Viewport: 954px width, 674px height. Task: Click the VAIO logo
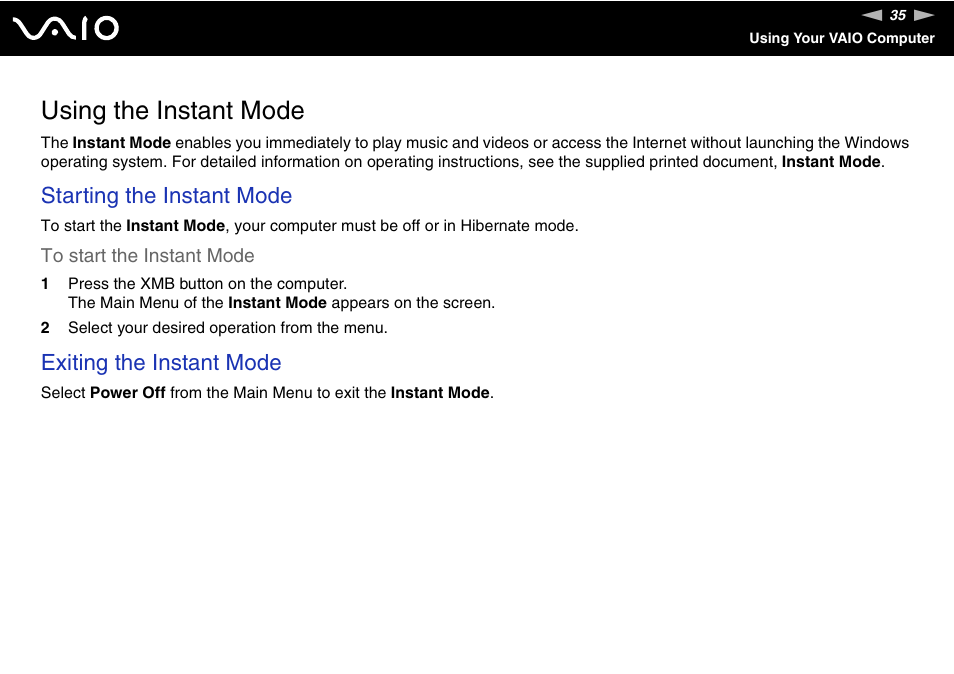pyautogui.click(x=66, y=28)
